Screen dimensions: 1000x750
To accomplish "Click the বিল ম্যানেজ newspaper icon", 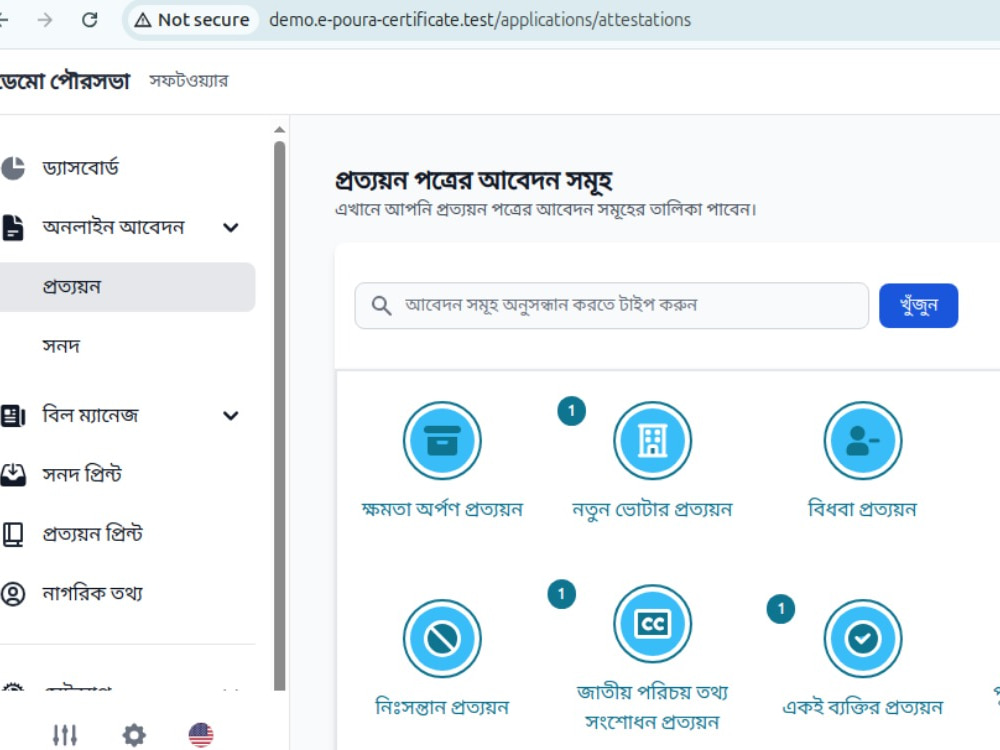I will point(13,416).
